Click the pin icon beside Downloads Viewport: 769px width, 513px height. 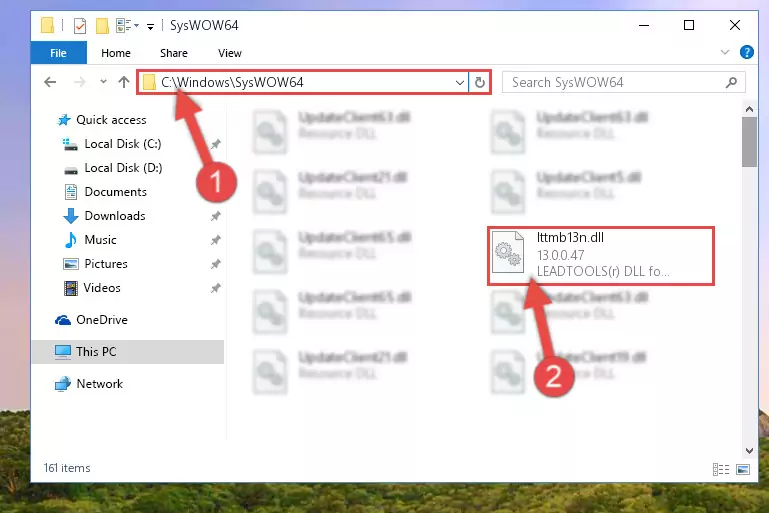click(x=215, y=216)
